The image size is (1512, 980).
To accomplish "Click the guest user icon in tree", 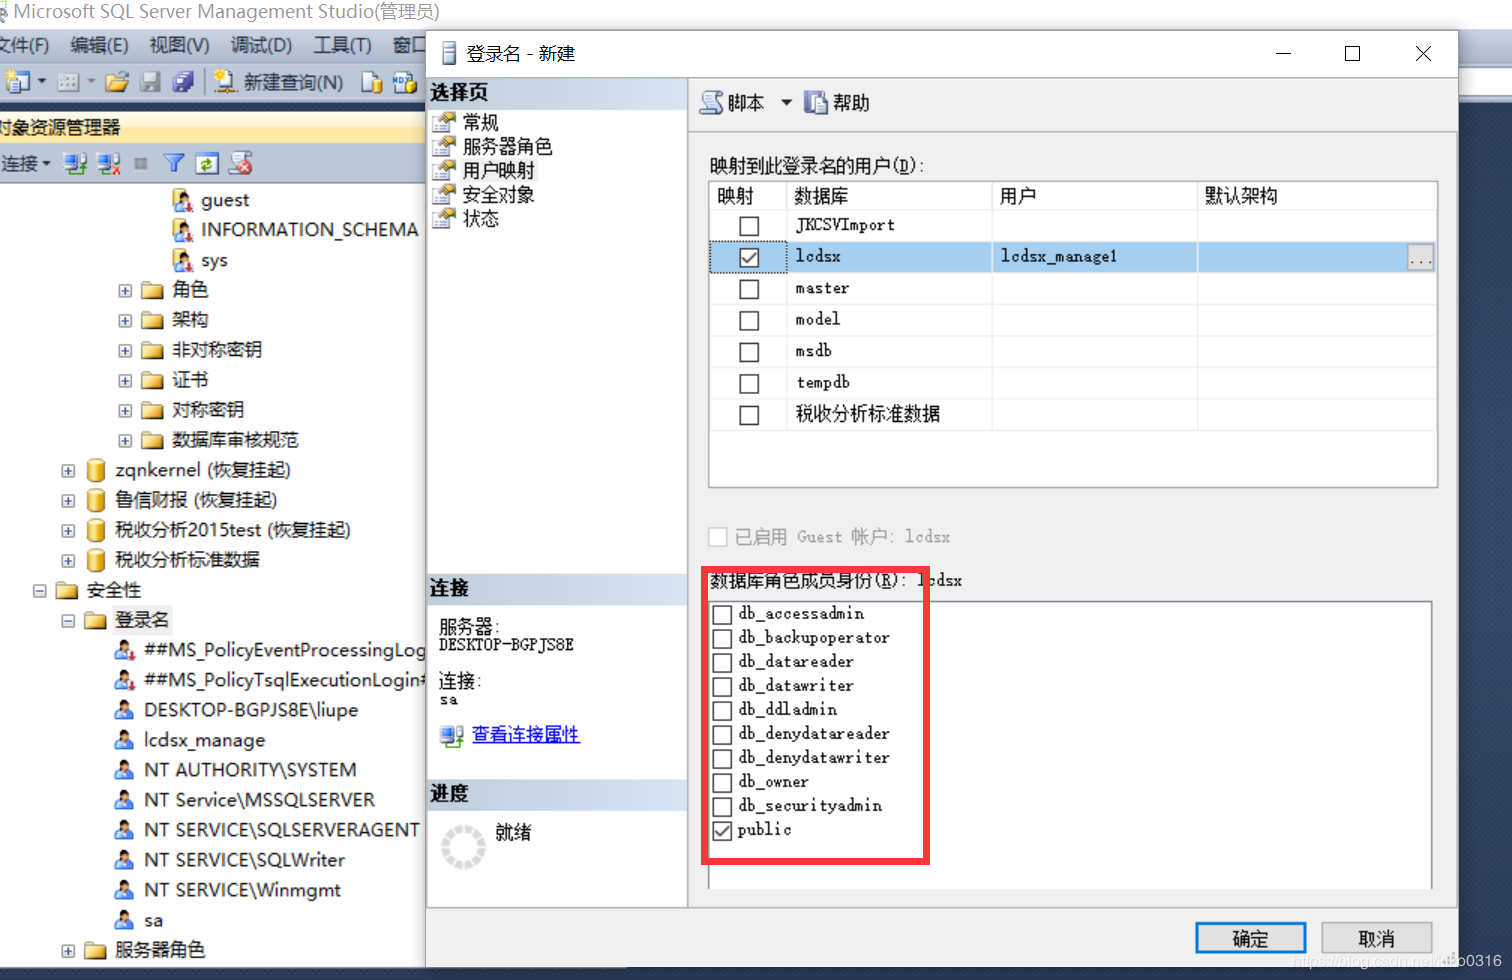I will (182, 200).
